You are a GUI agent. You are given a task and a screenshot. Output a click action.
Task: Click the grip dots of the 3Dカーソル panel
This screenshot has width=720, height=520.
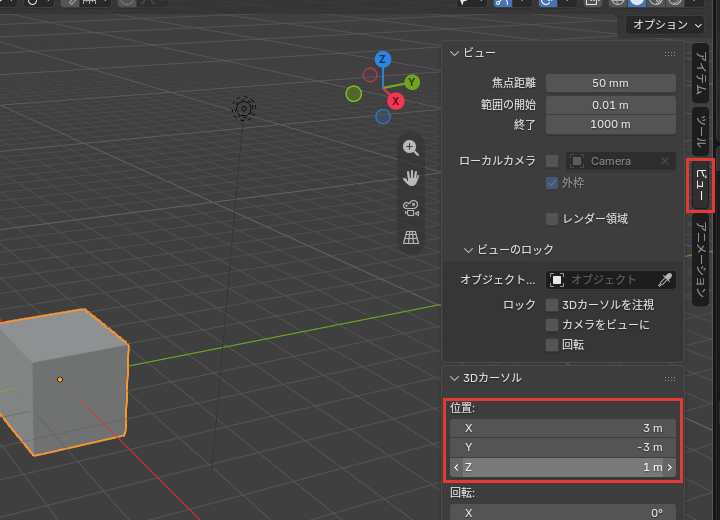pyautogui.click(x=669, y=379)
